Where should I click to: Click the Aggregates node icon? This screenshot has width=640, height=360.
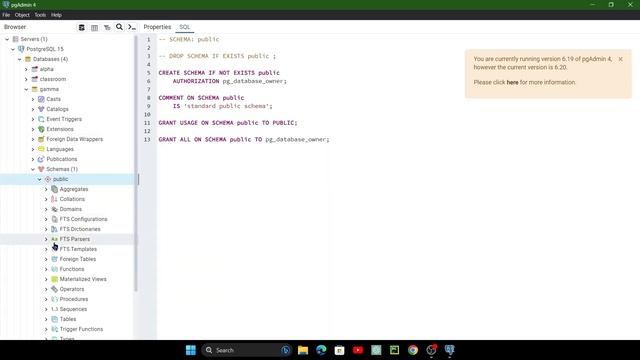click(x=55, y=189)
